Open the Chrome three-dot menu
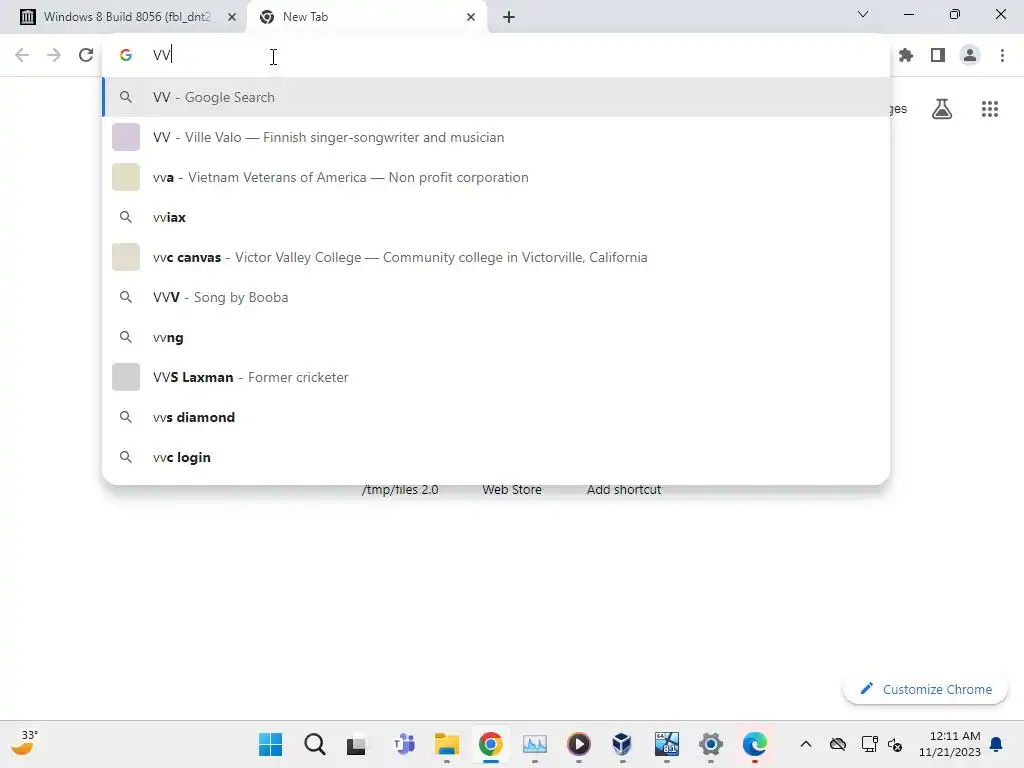This screenshot has height=768, width=1024. [1002, 55]
